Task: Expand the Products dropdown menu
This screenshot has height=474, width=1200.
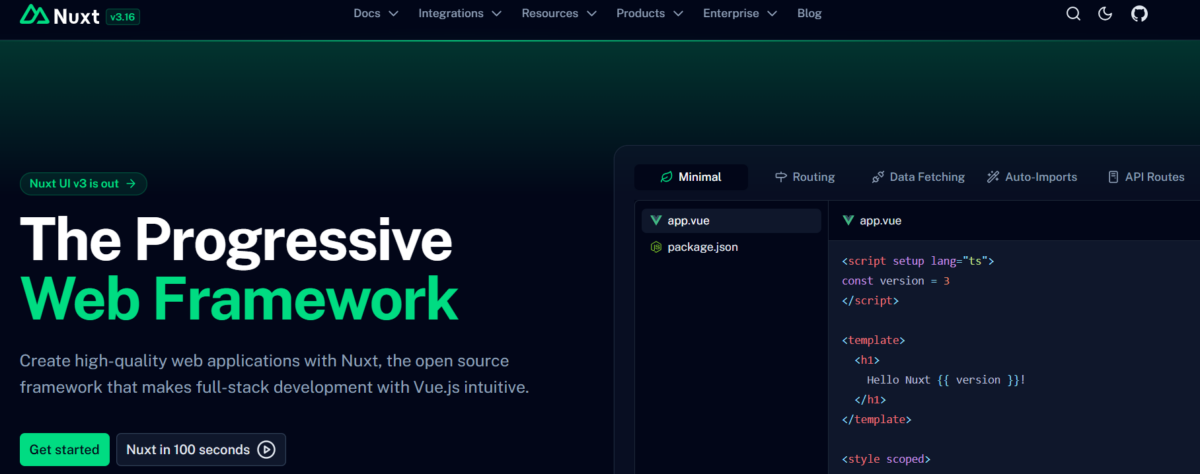Action: (x=650, y=14)
